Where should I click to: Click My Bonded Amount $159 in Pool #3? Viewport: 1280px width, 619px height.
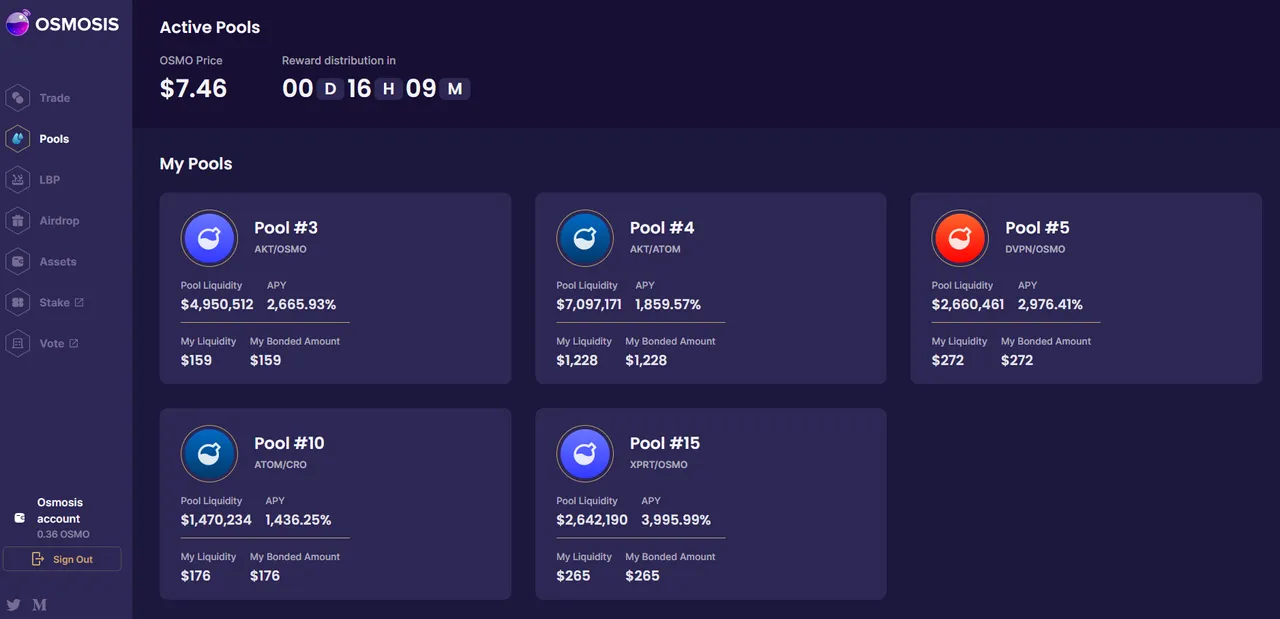pos(265,360)
